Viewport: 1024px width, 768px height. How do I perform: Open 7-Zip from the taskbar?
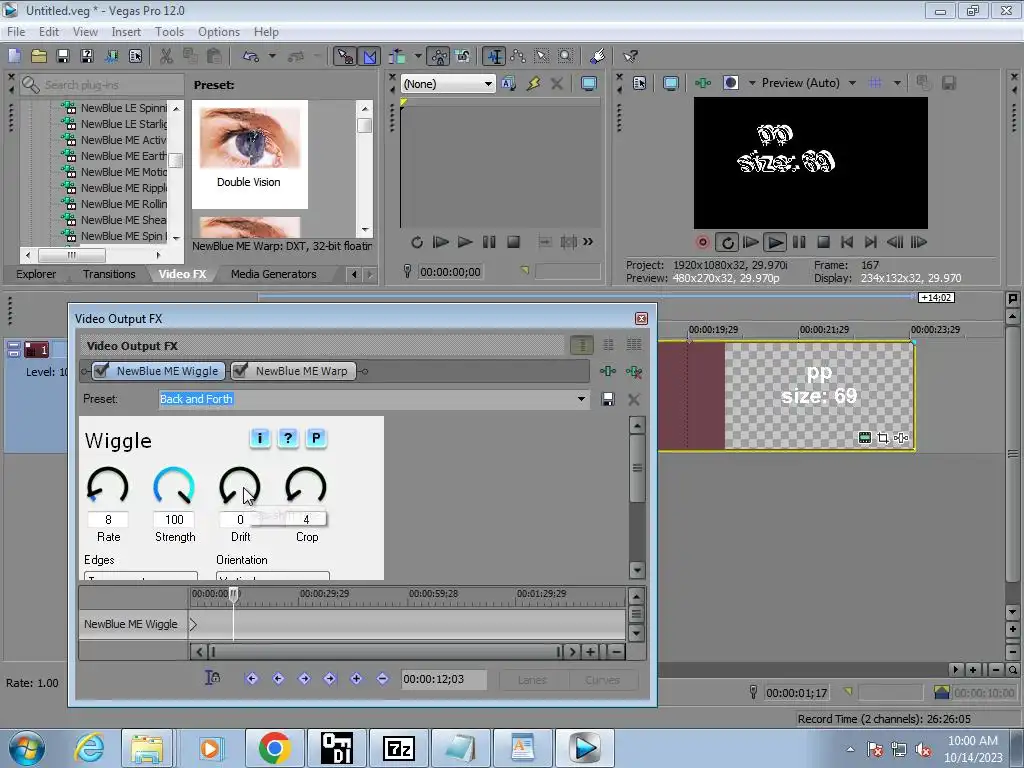(399, 748)
